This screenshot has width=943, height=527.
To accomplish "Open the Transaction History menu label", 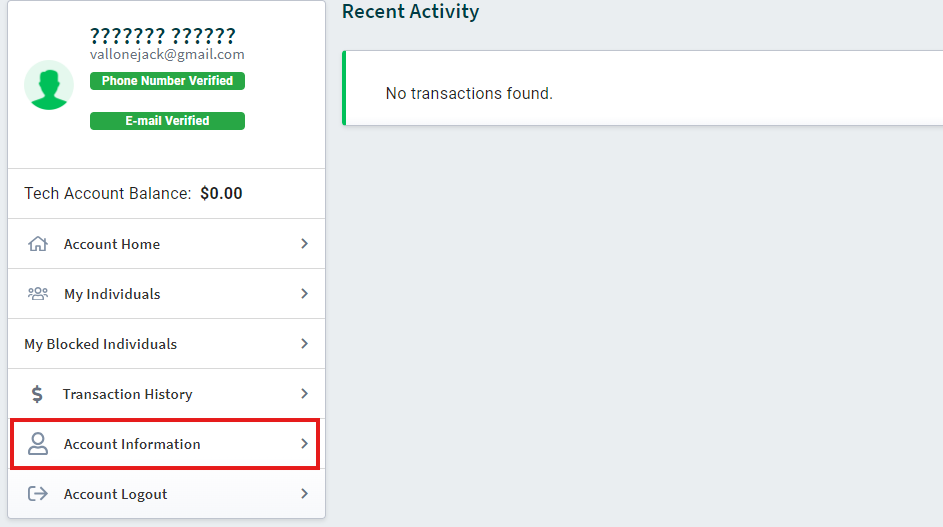I will point(127,394).
